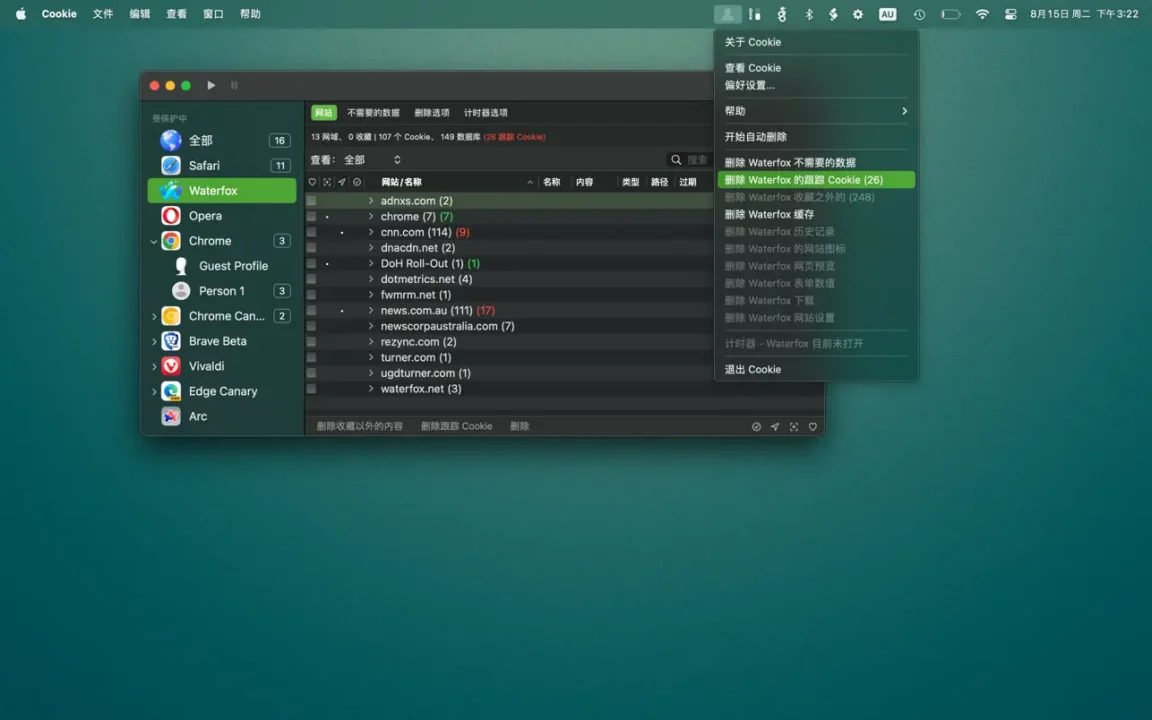Screen dimensions: 1152x720
Task: Collapse the Chrome profiles list in the sidebar
Action: [154, 241]
